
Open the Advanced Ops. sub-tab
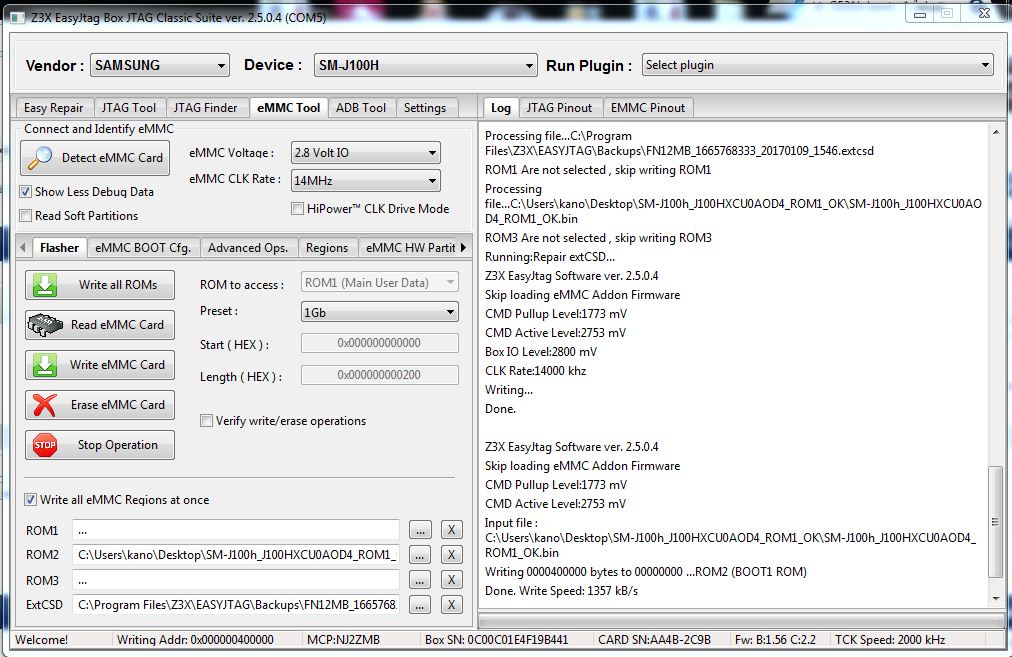pyautogui.click(x=248, y=248)
